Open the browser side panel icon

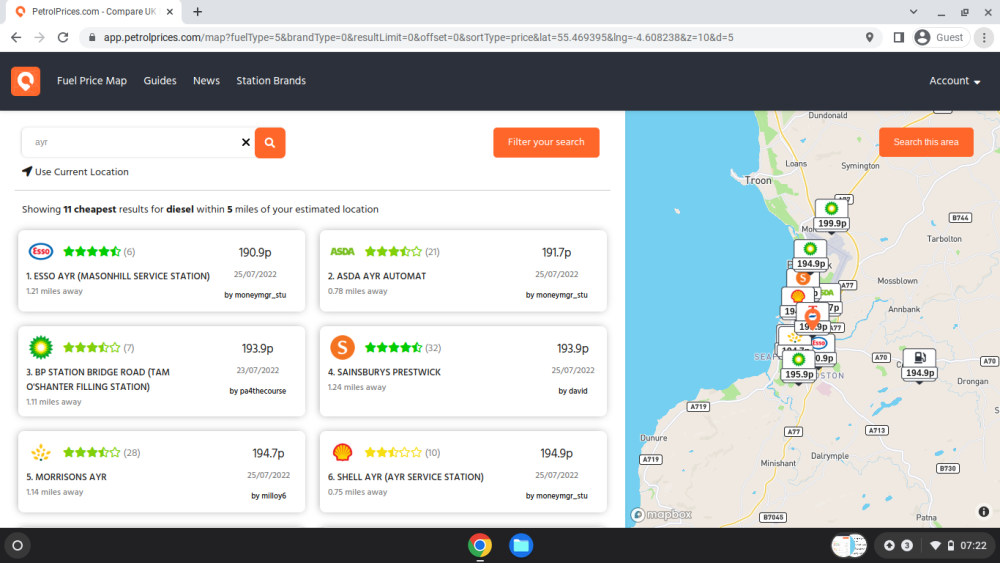click(x=898, y=38)
